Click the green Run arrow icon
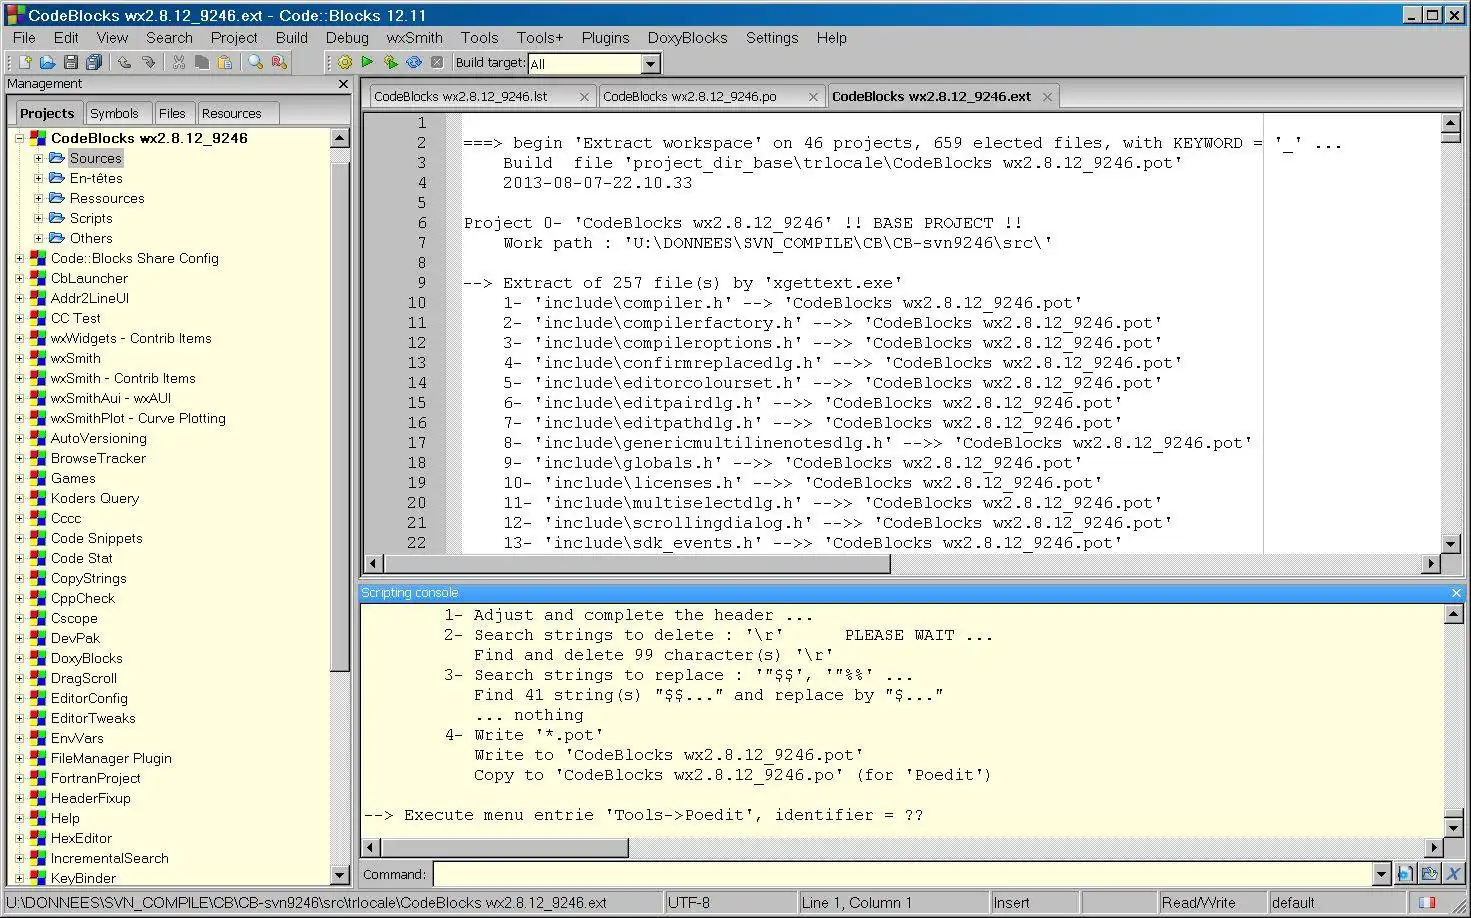The width and height of the screenshot is (1471, 918). (x=367, y=62)
